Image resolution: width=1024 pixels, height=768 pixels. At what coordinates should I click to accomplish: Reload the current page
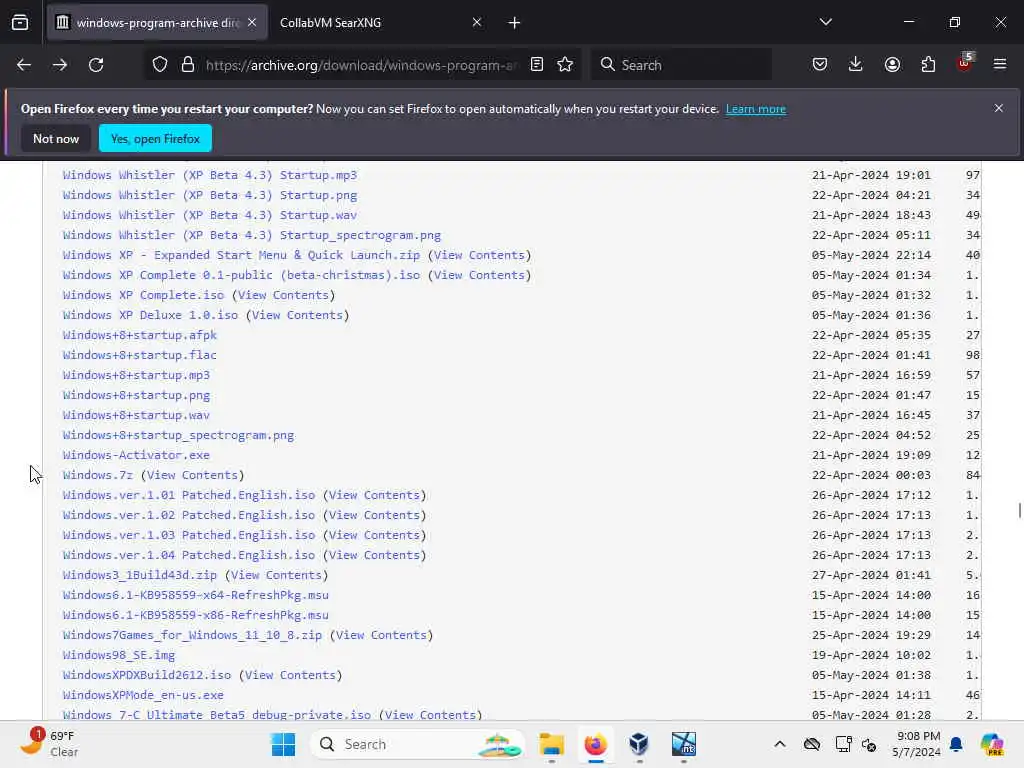[96, 65]
